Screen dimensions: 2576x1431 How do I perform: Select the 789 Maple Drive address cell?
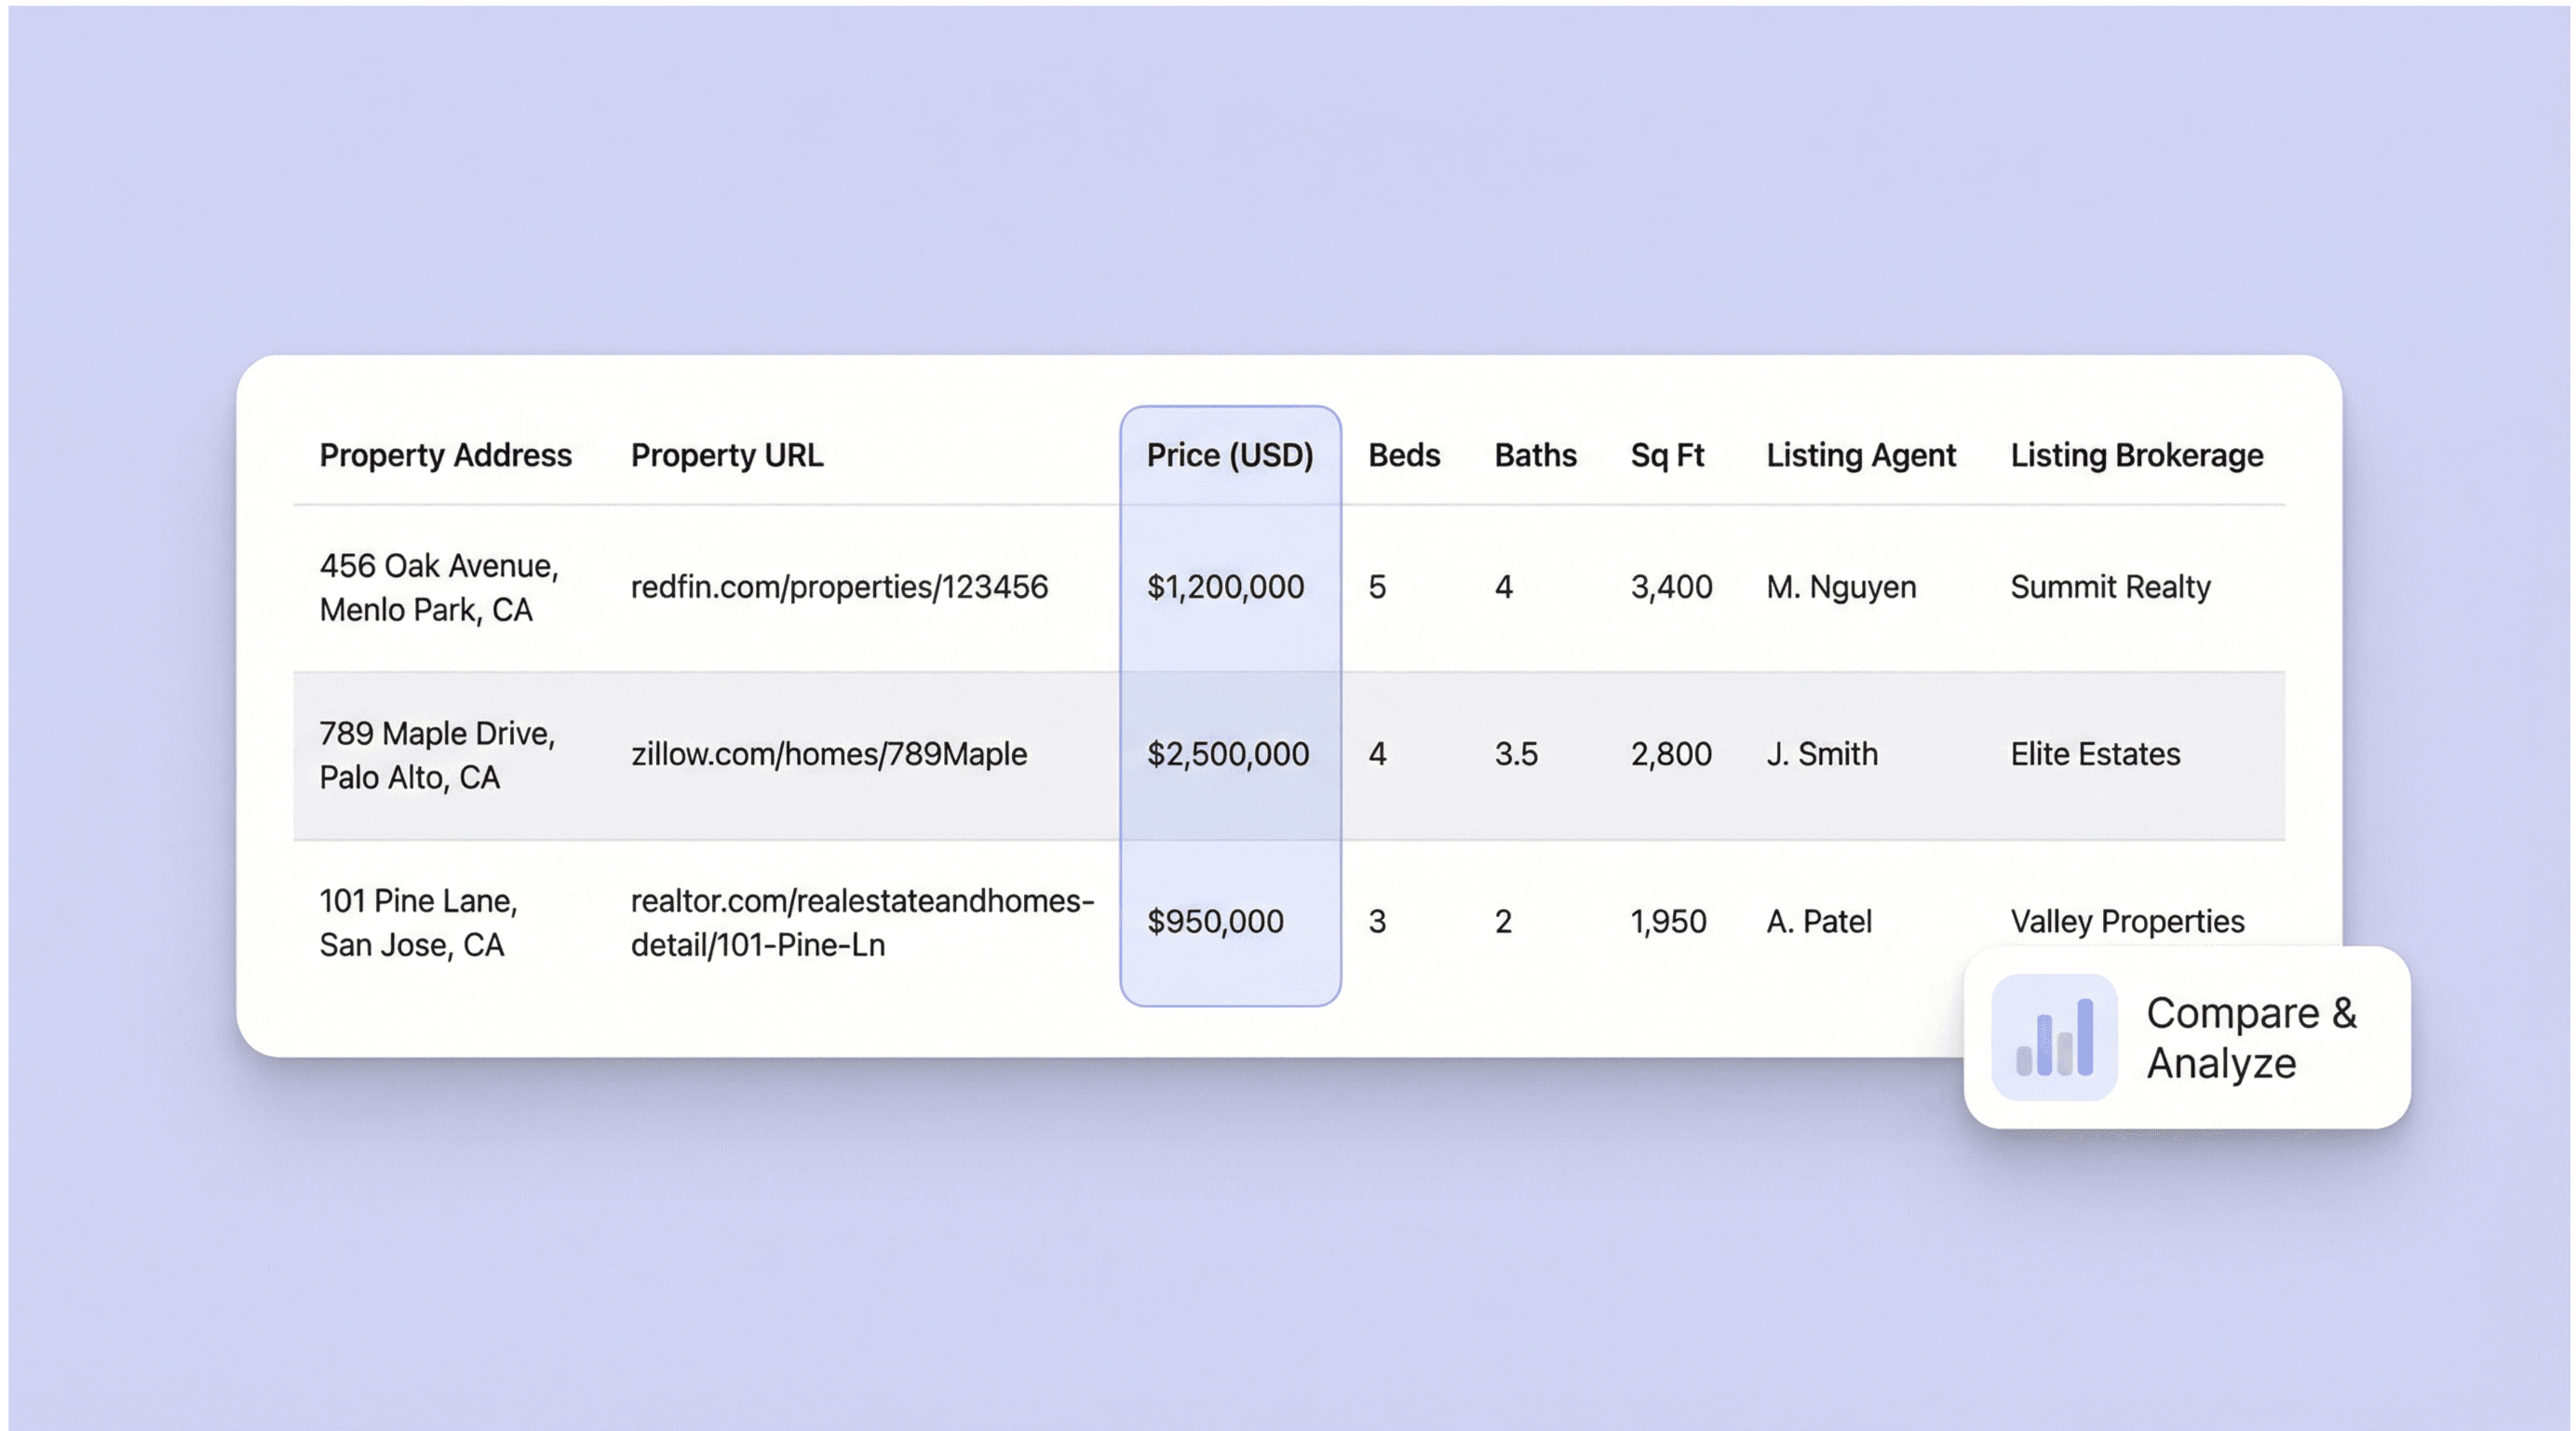(x=436, y=755)
